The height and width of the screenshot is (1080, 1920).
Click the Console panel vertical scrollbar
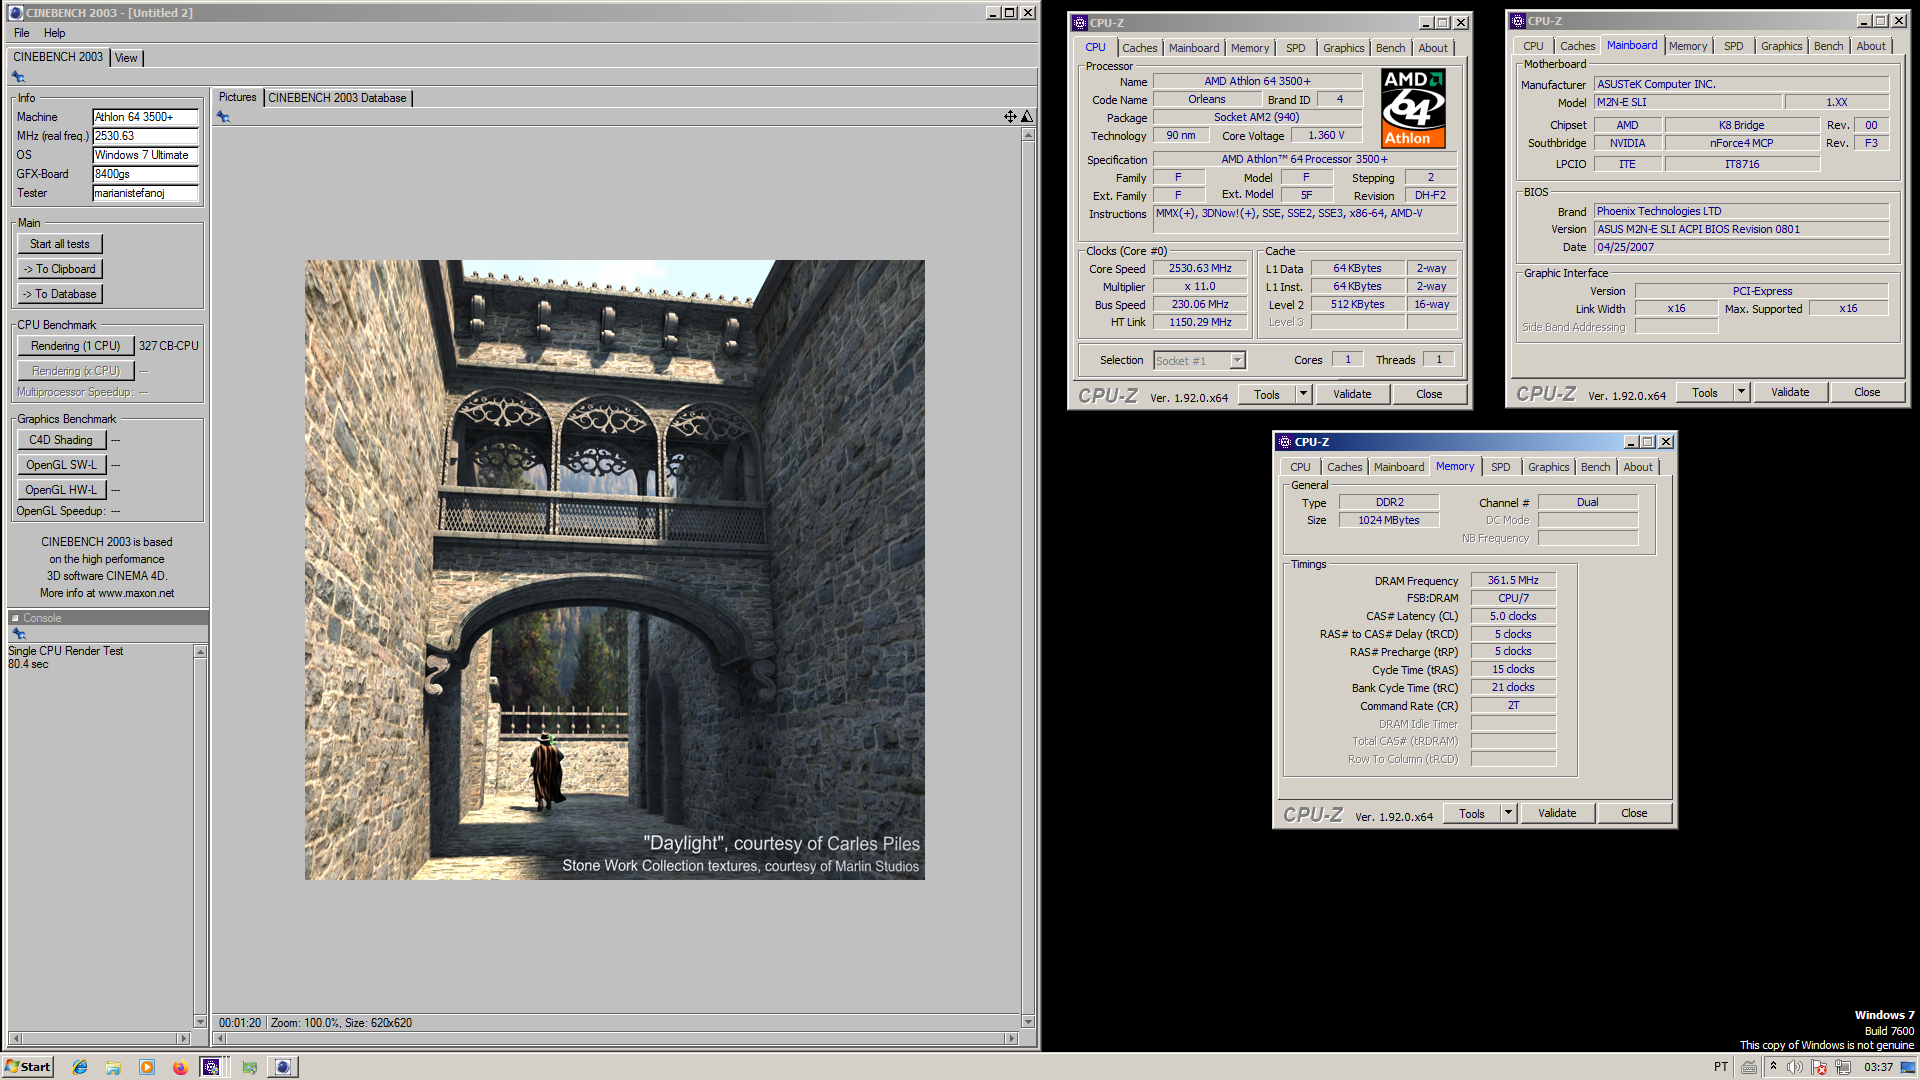pos(200,837)
